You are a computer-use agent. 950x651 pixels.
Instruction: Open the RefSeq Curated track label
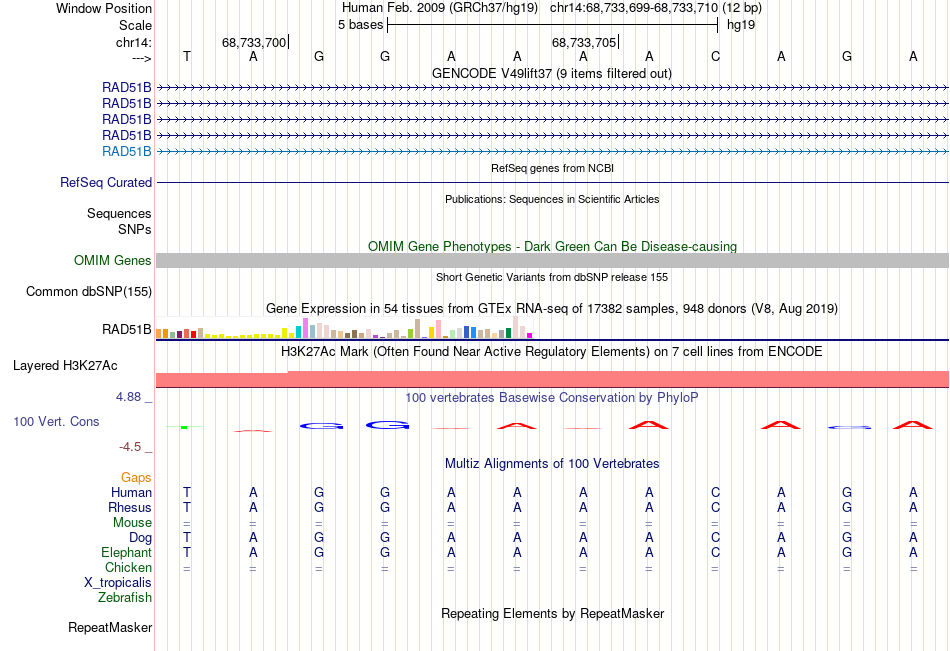coord(106,182)
